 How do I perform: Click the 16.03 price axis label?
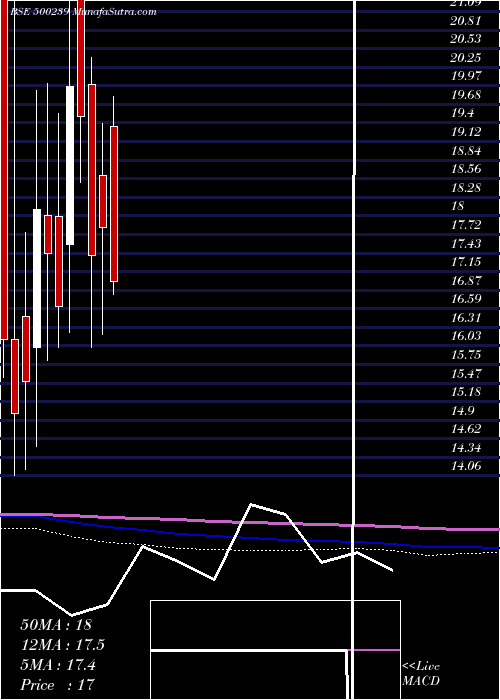point(466,336)
